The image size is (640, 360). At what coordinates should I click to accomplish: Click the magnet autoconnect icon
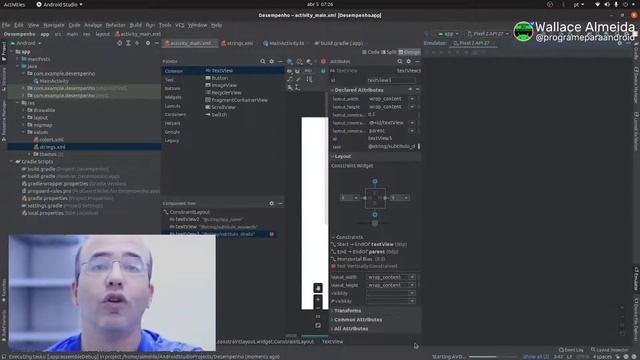297,71
